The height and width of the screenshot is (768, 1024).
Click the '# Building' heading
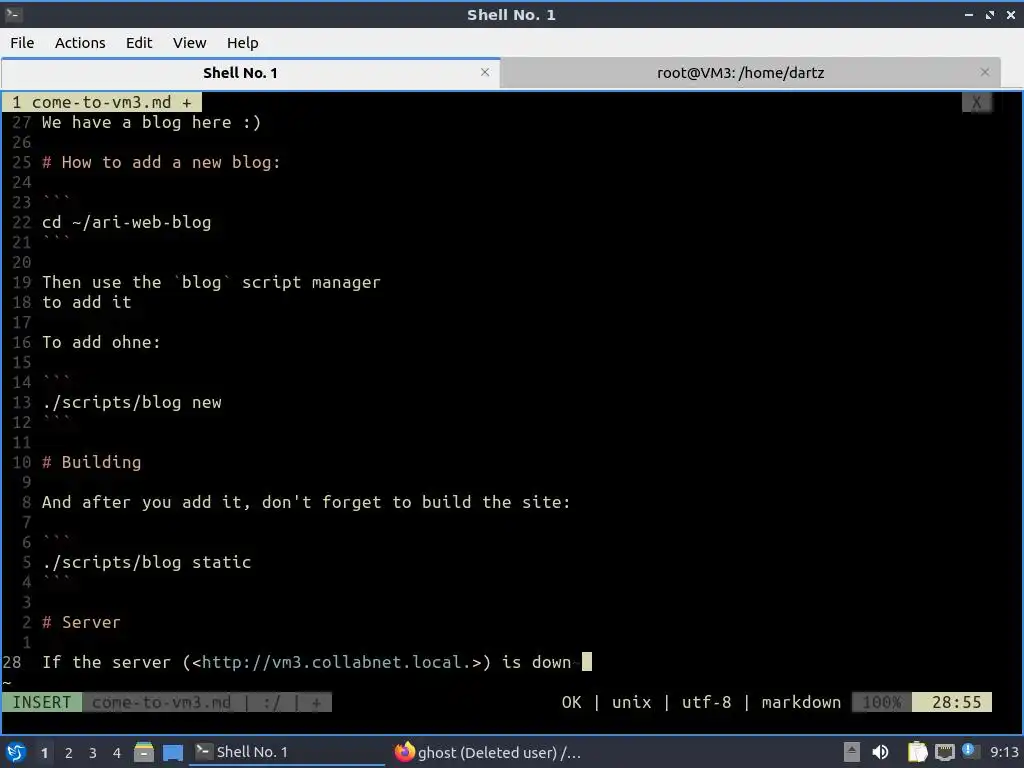click(x=91, y=462)
